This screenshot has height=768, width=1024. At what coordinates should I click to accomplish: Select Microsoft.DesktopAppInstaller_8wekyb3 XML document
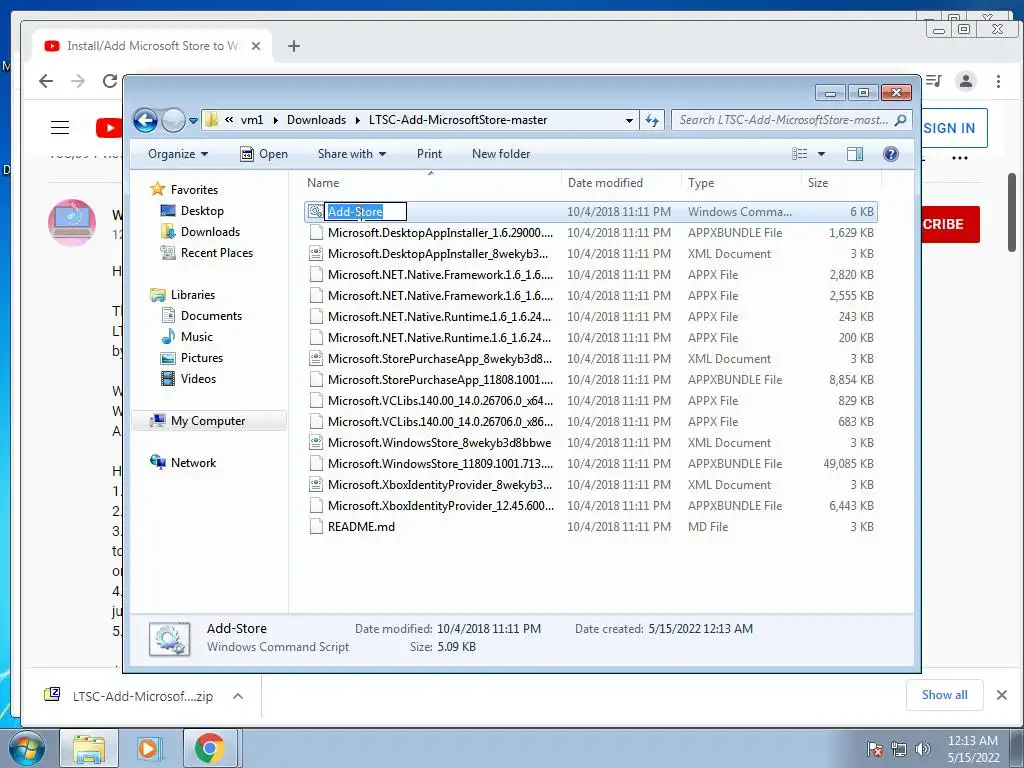coord(590,253)
